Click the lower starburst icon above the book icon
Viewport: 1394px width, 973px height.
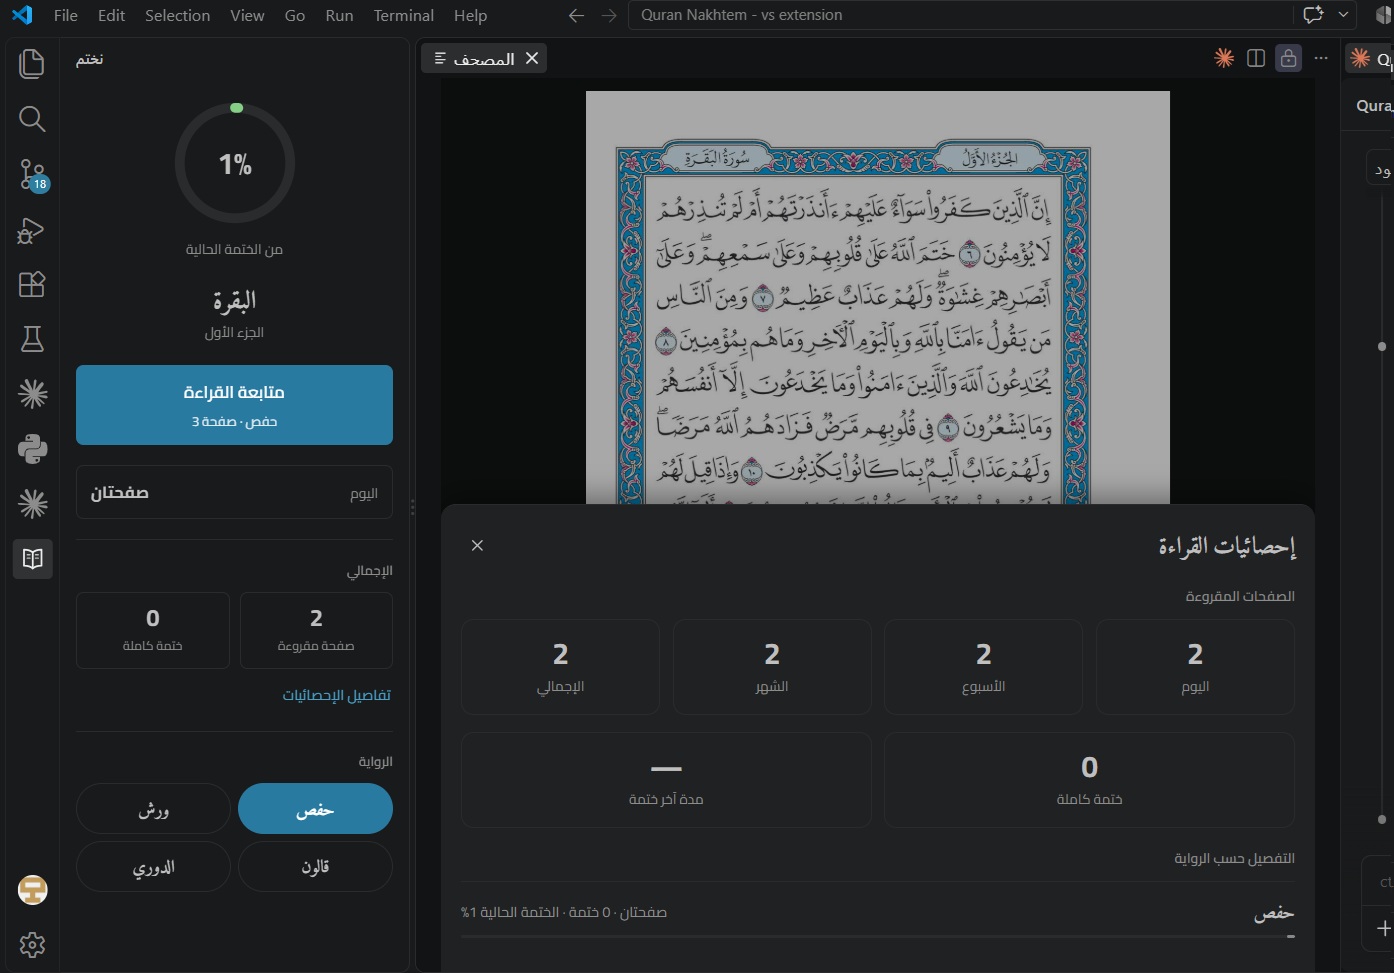coord(32,504)
